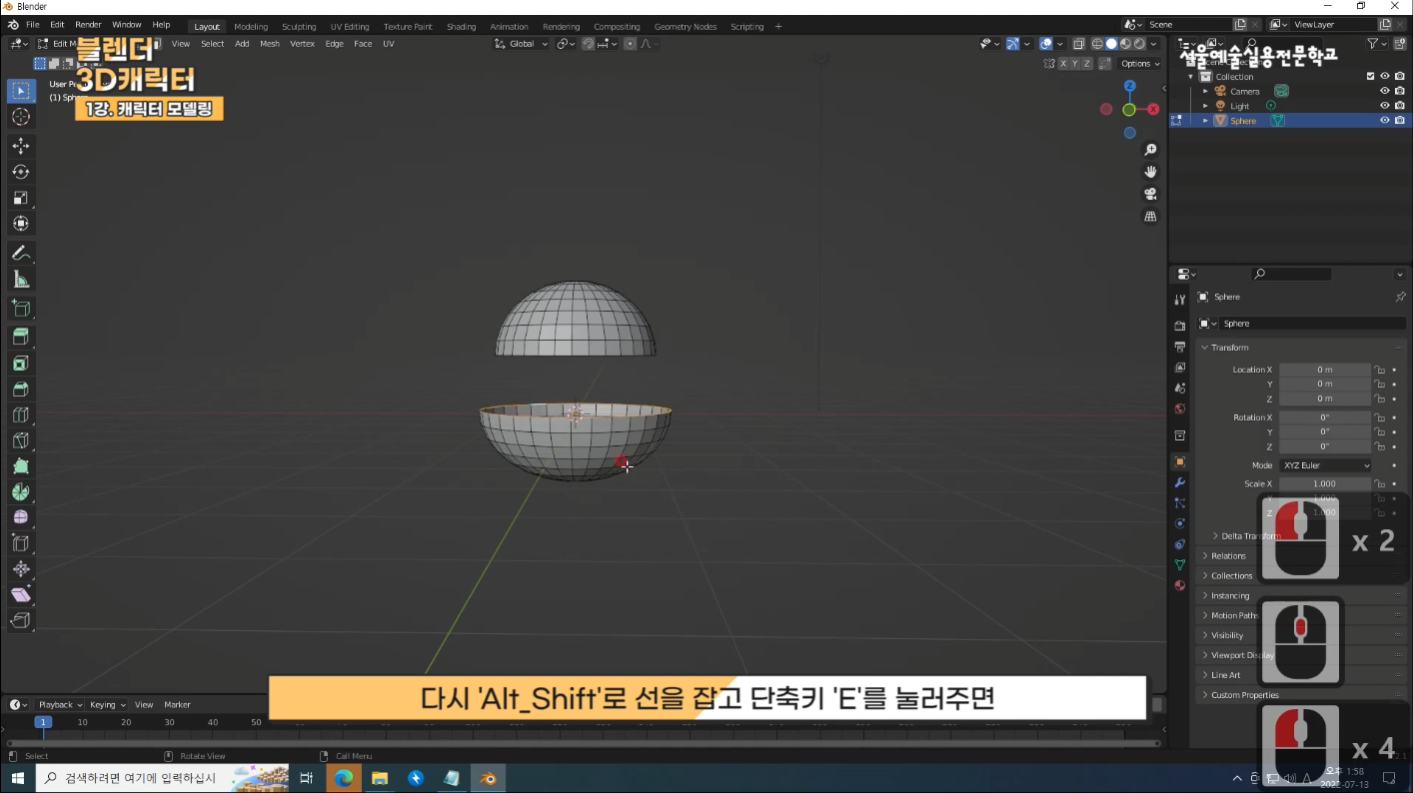Viewport: 1413px width, 793px height.
Task: Switch to the Modeling workspace tab
Action: point(251,27)
